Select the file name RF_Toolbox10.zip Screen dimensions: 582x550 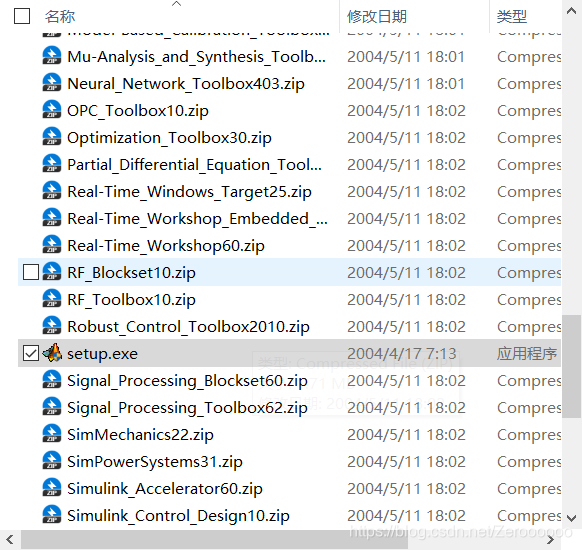[131, 299]
